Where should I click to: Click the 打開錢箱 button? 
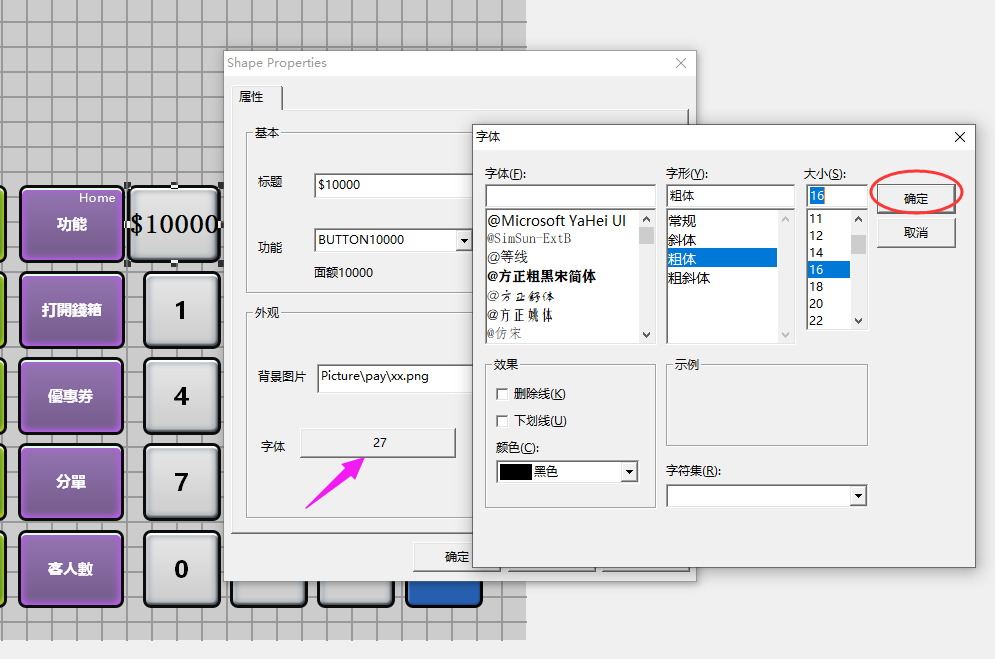pyautogui.click(x=72, y=310)
